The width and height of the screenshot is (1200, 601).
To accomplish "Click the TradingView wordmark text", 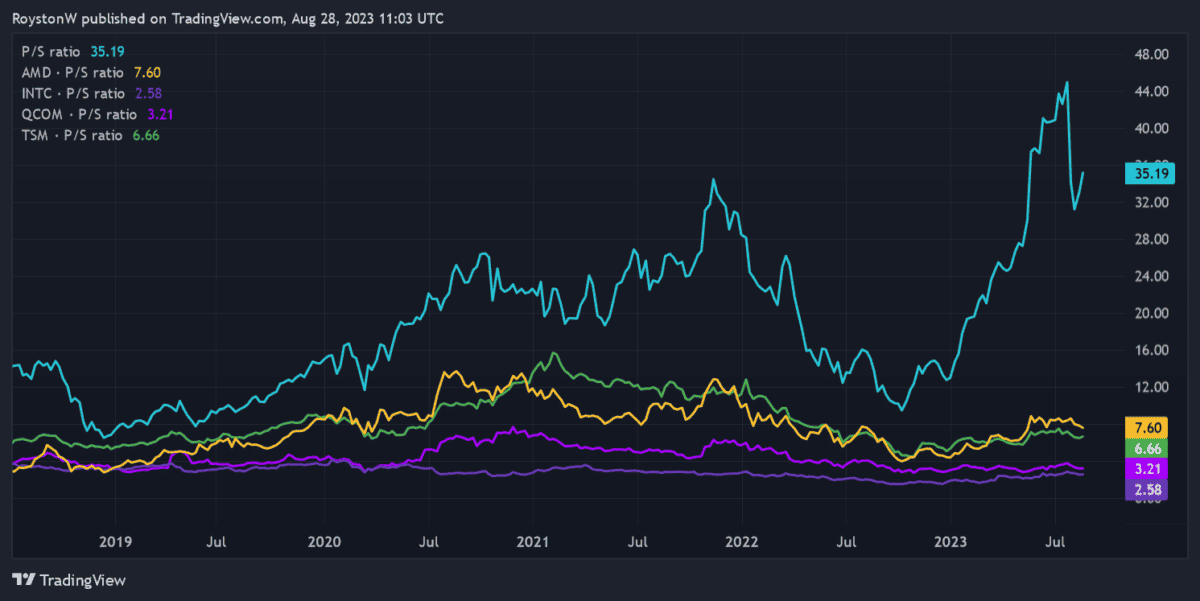I will click(x=83, y=580).
